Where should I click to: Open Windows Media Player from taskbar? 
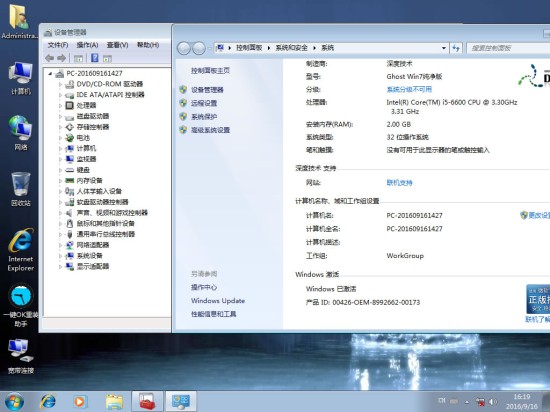tap(79, 401)
